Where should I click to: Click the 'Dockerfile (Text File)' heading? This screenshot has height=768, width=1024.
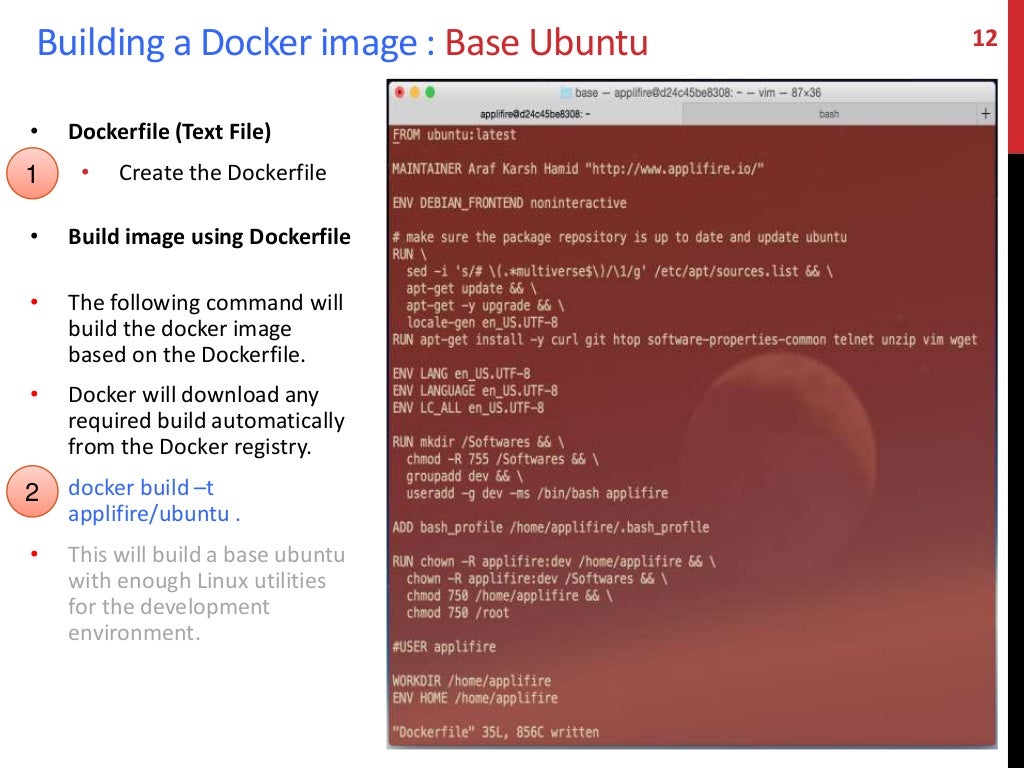click(170, 132)
